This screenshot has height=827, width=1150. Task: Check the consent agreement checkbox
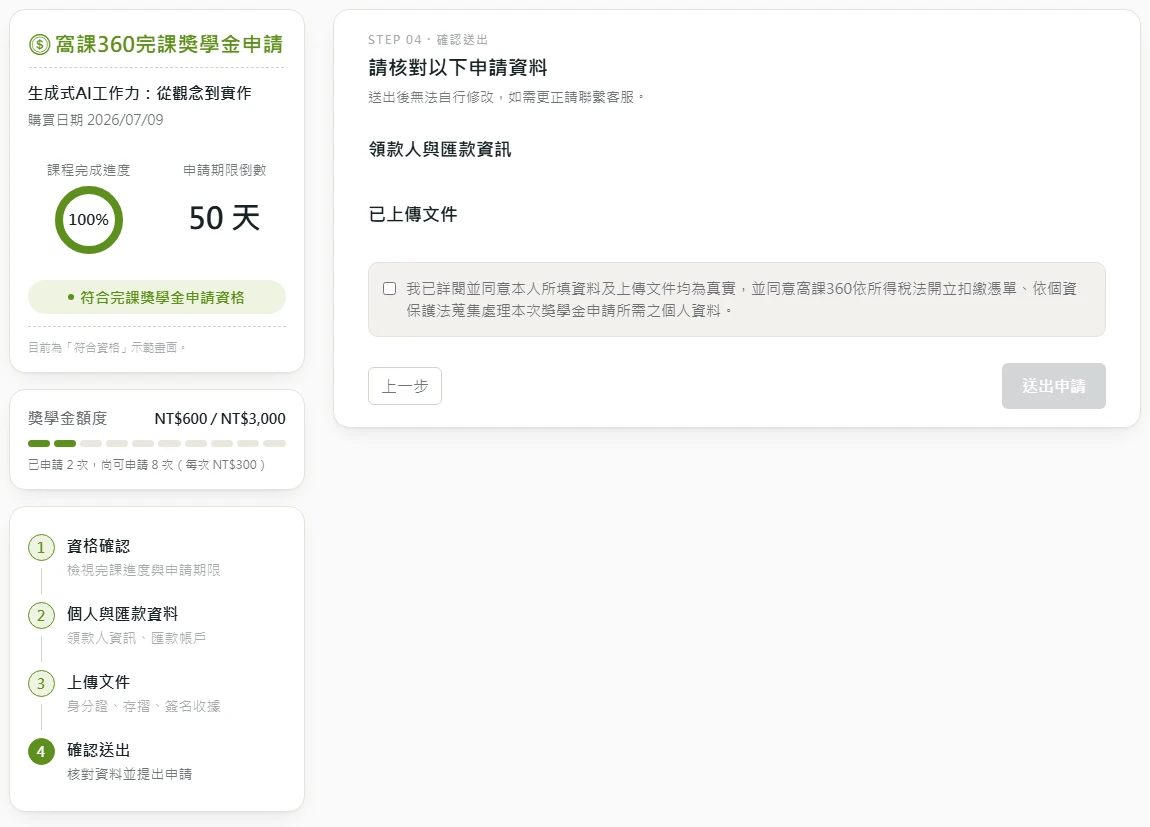pos(389,289)
